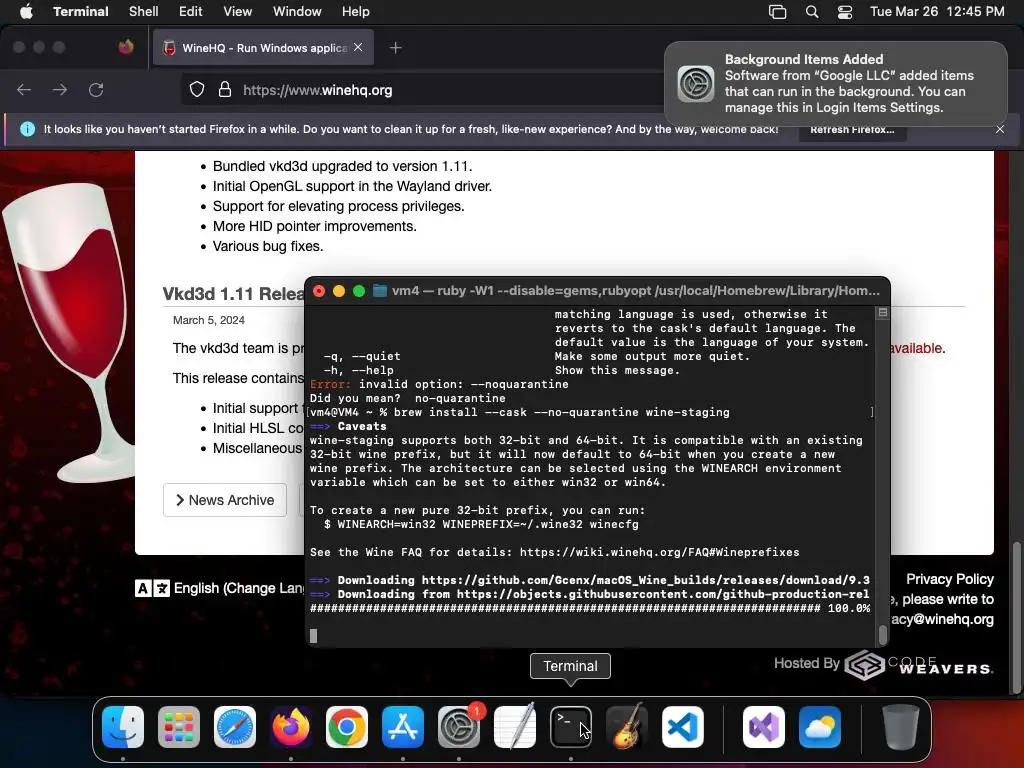
Task: Open Finder from the Dock
Action: tap(123, 727)
